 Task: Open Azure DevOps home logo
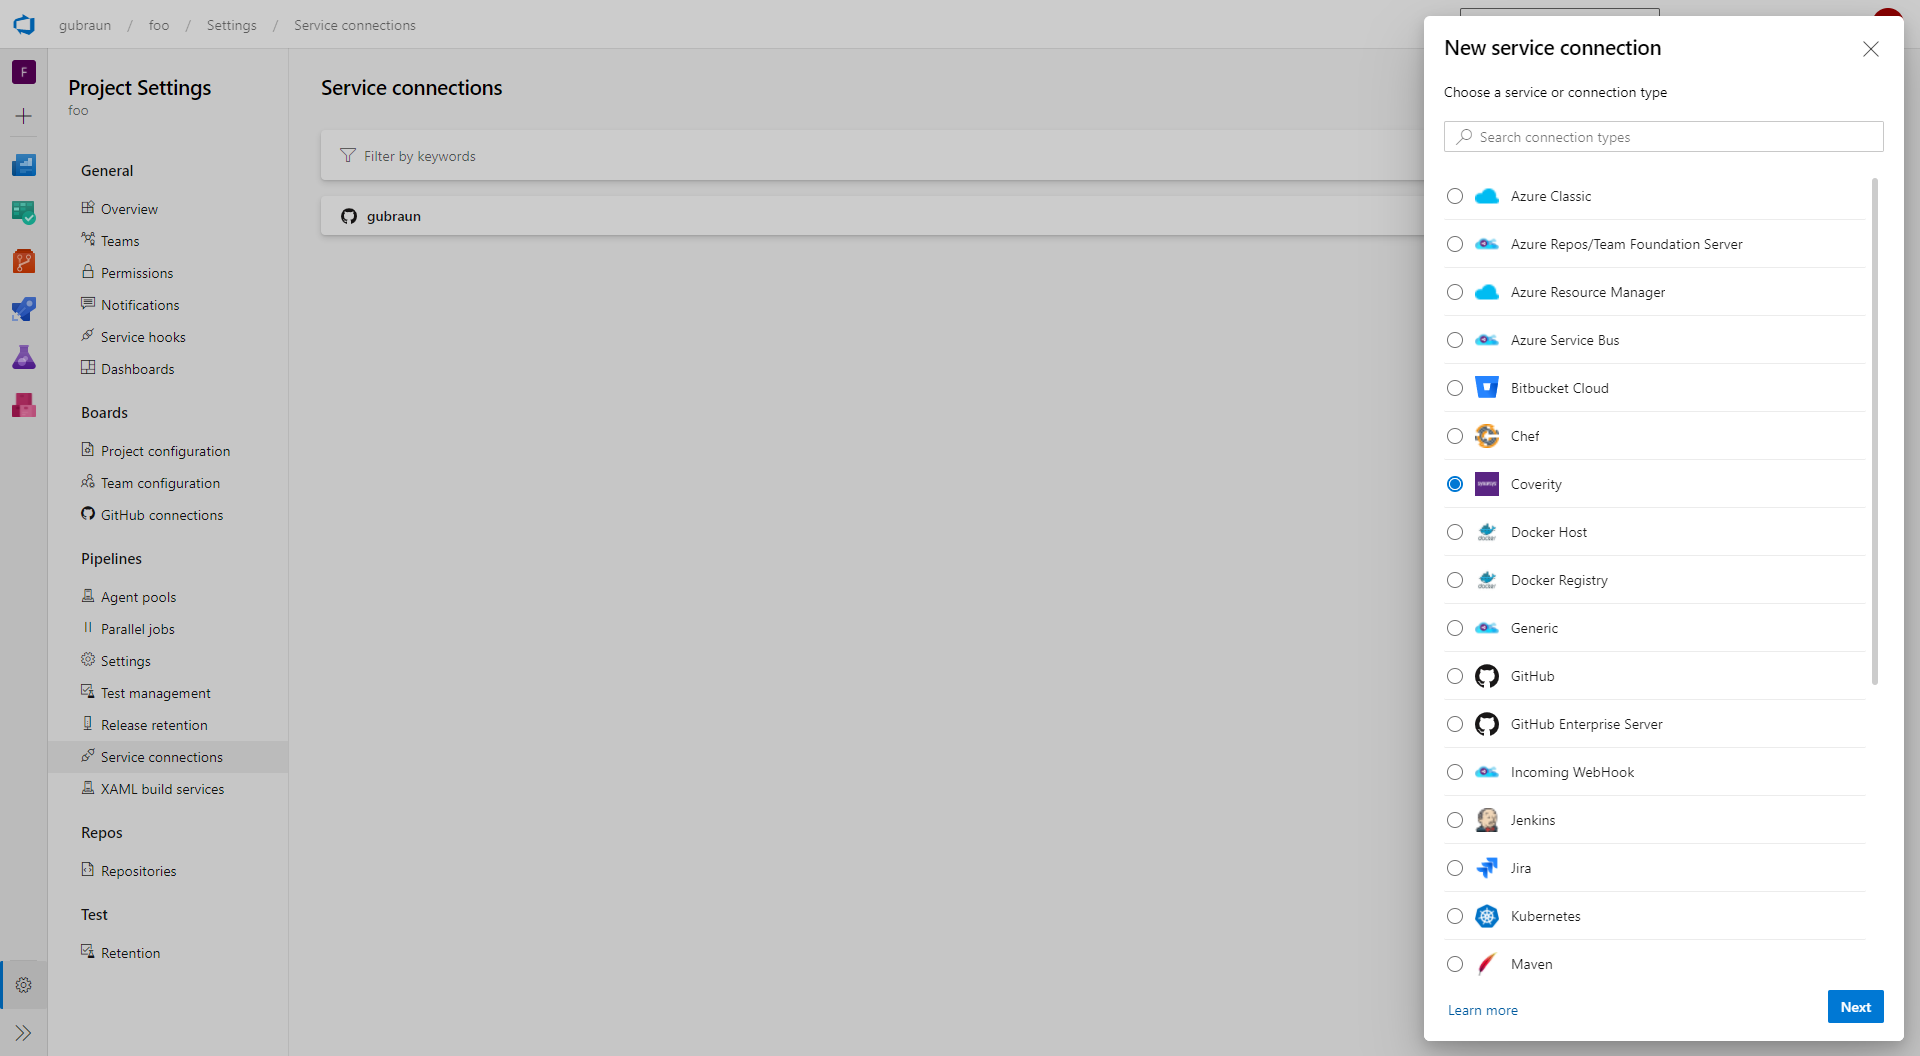(x=24, y=24)
